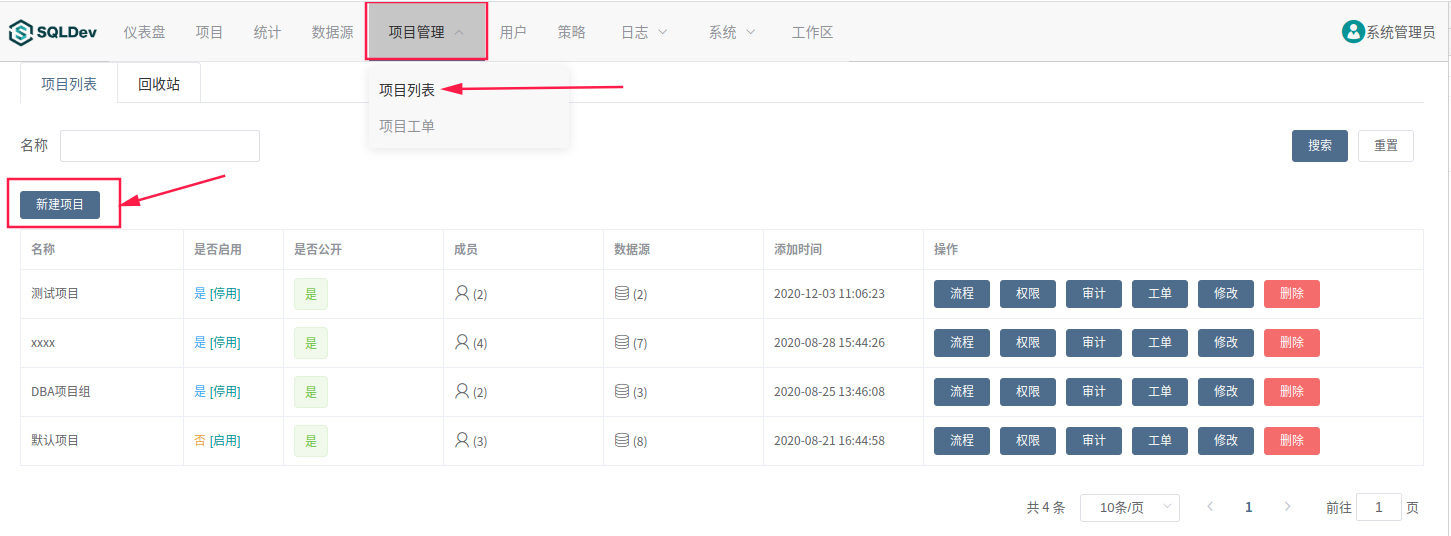Open data source icon for 测试项目 row
This screenshot has width=1451, height=536.
coord(622,293)
